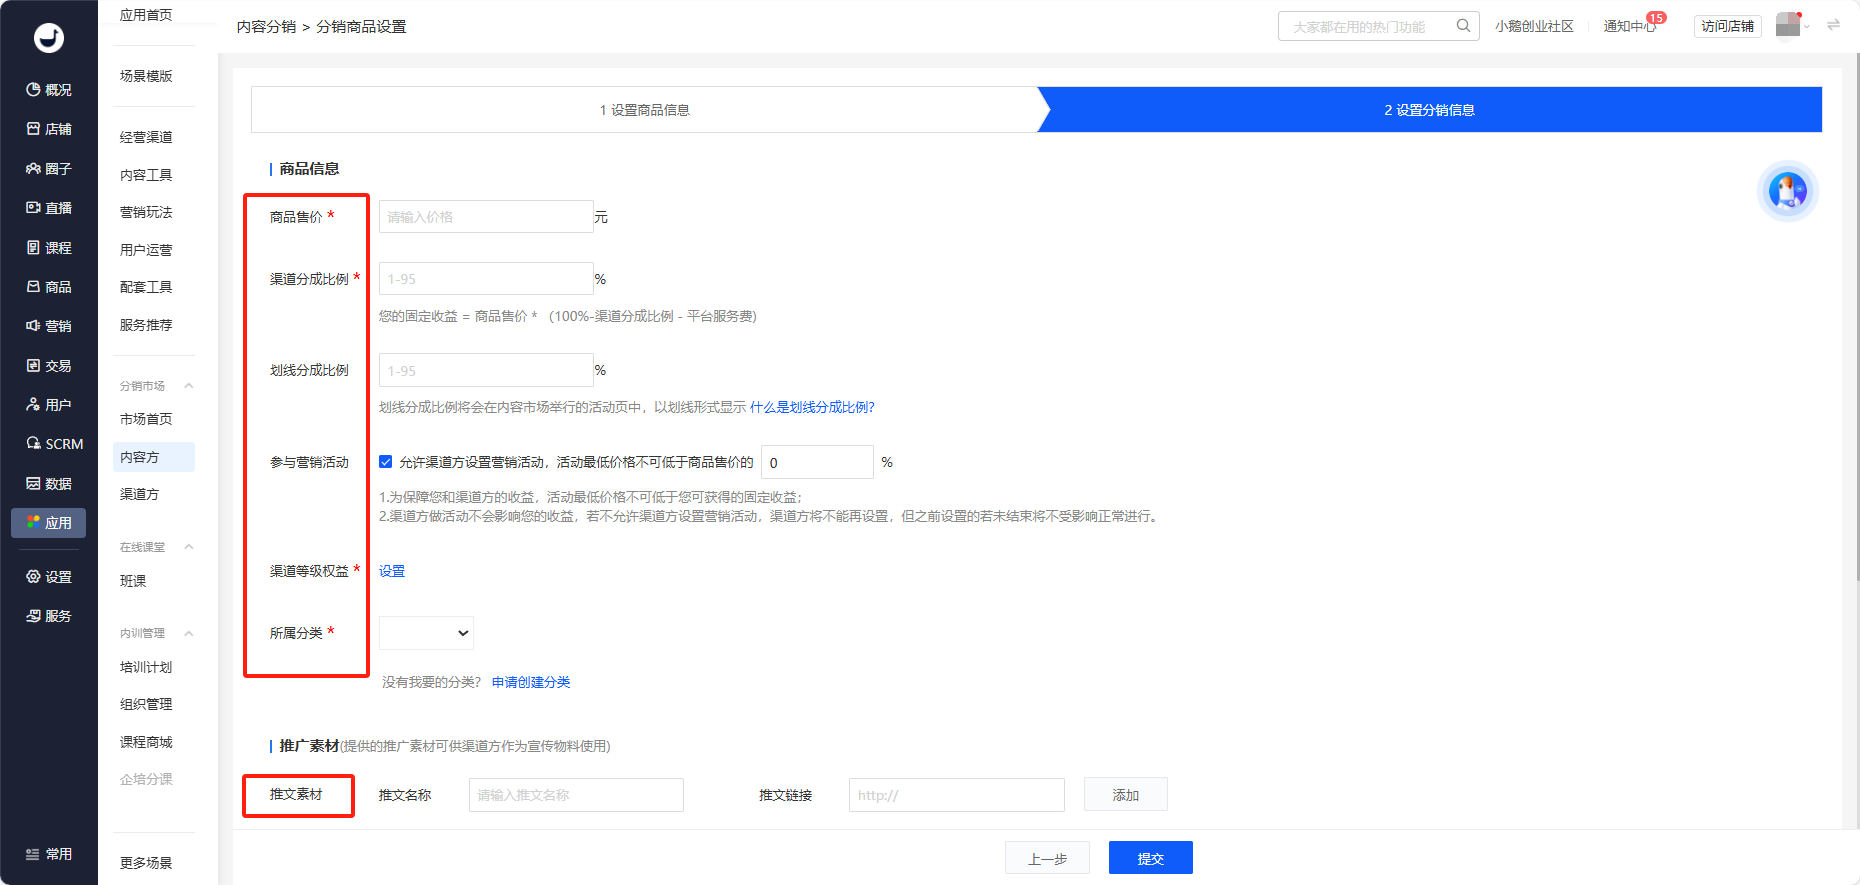Open the floating assistant robot icon
The width and height of the screenshot is (1860, 885).
click(1788, 190)
